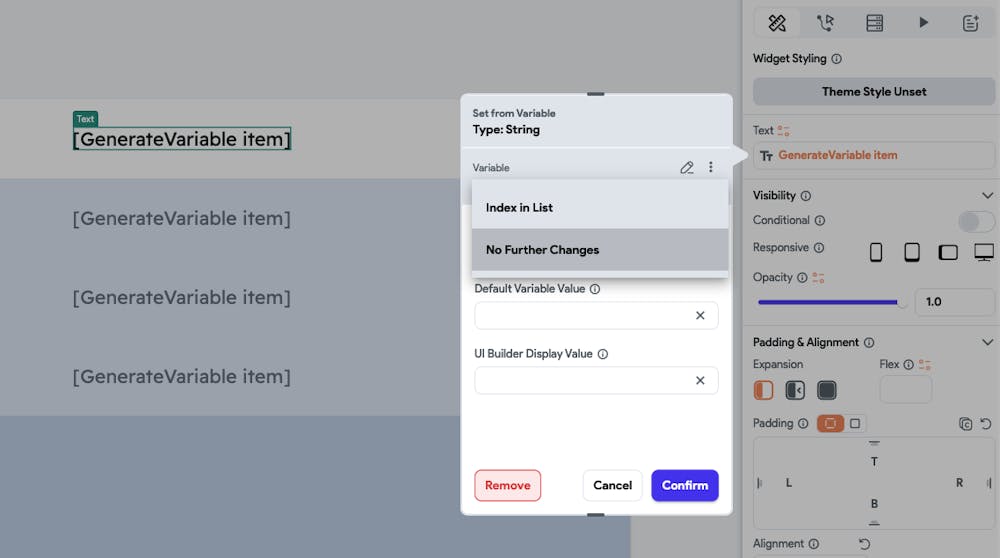This screenshot has height=558, width=1000.
Task: Open the Backend Query table icon
Action: coord(874,23)
